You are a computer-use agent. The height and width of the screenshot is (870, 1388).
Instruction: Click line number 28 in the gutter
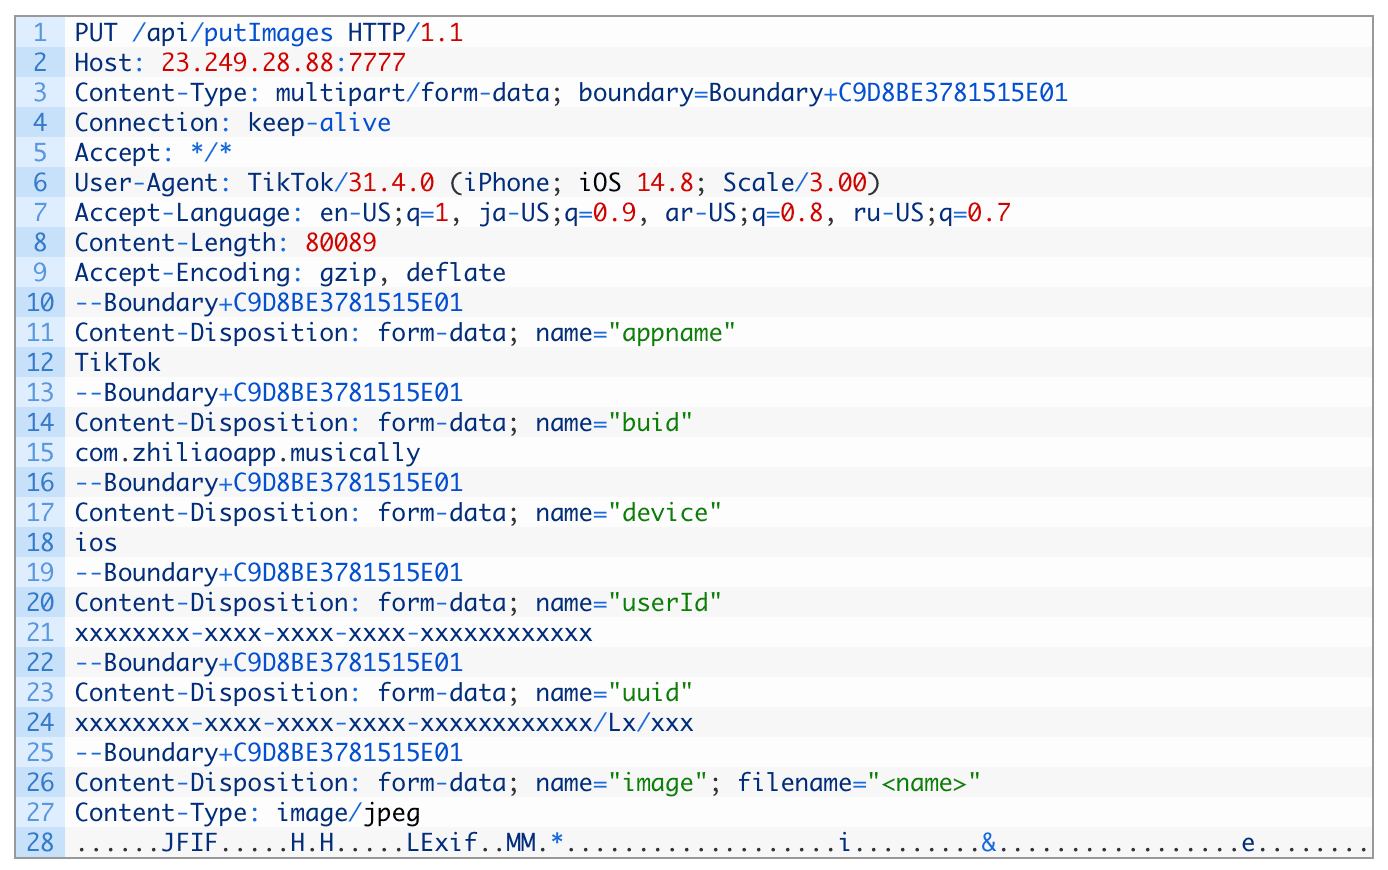coord(40,843)
